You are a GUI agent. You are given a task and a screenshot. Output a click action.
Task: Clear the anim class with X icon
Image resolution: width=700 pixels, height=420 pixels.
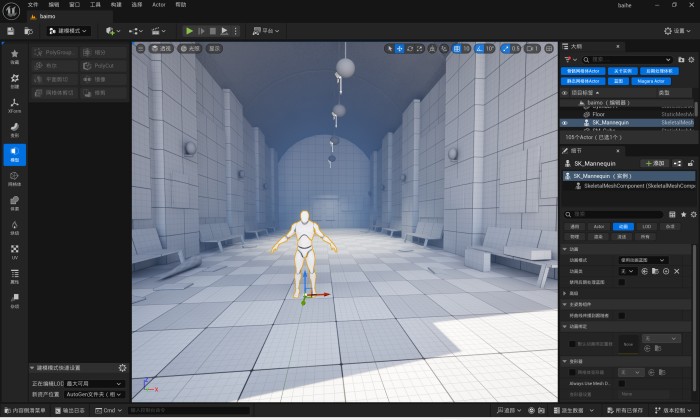677,271
